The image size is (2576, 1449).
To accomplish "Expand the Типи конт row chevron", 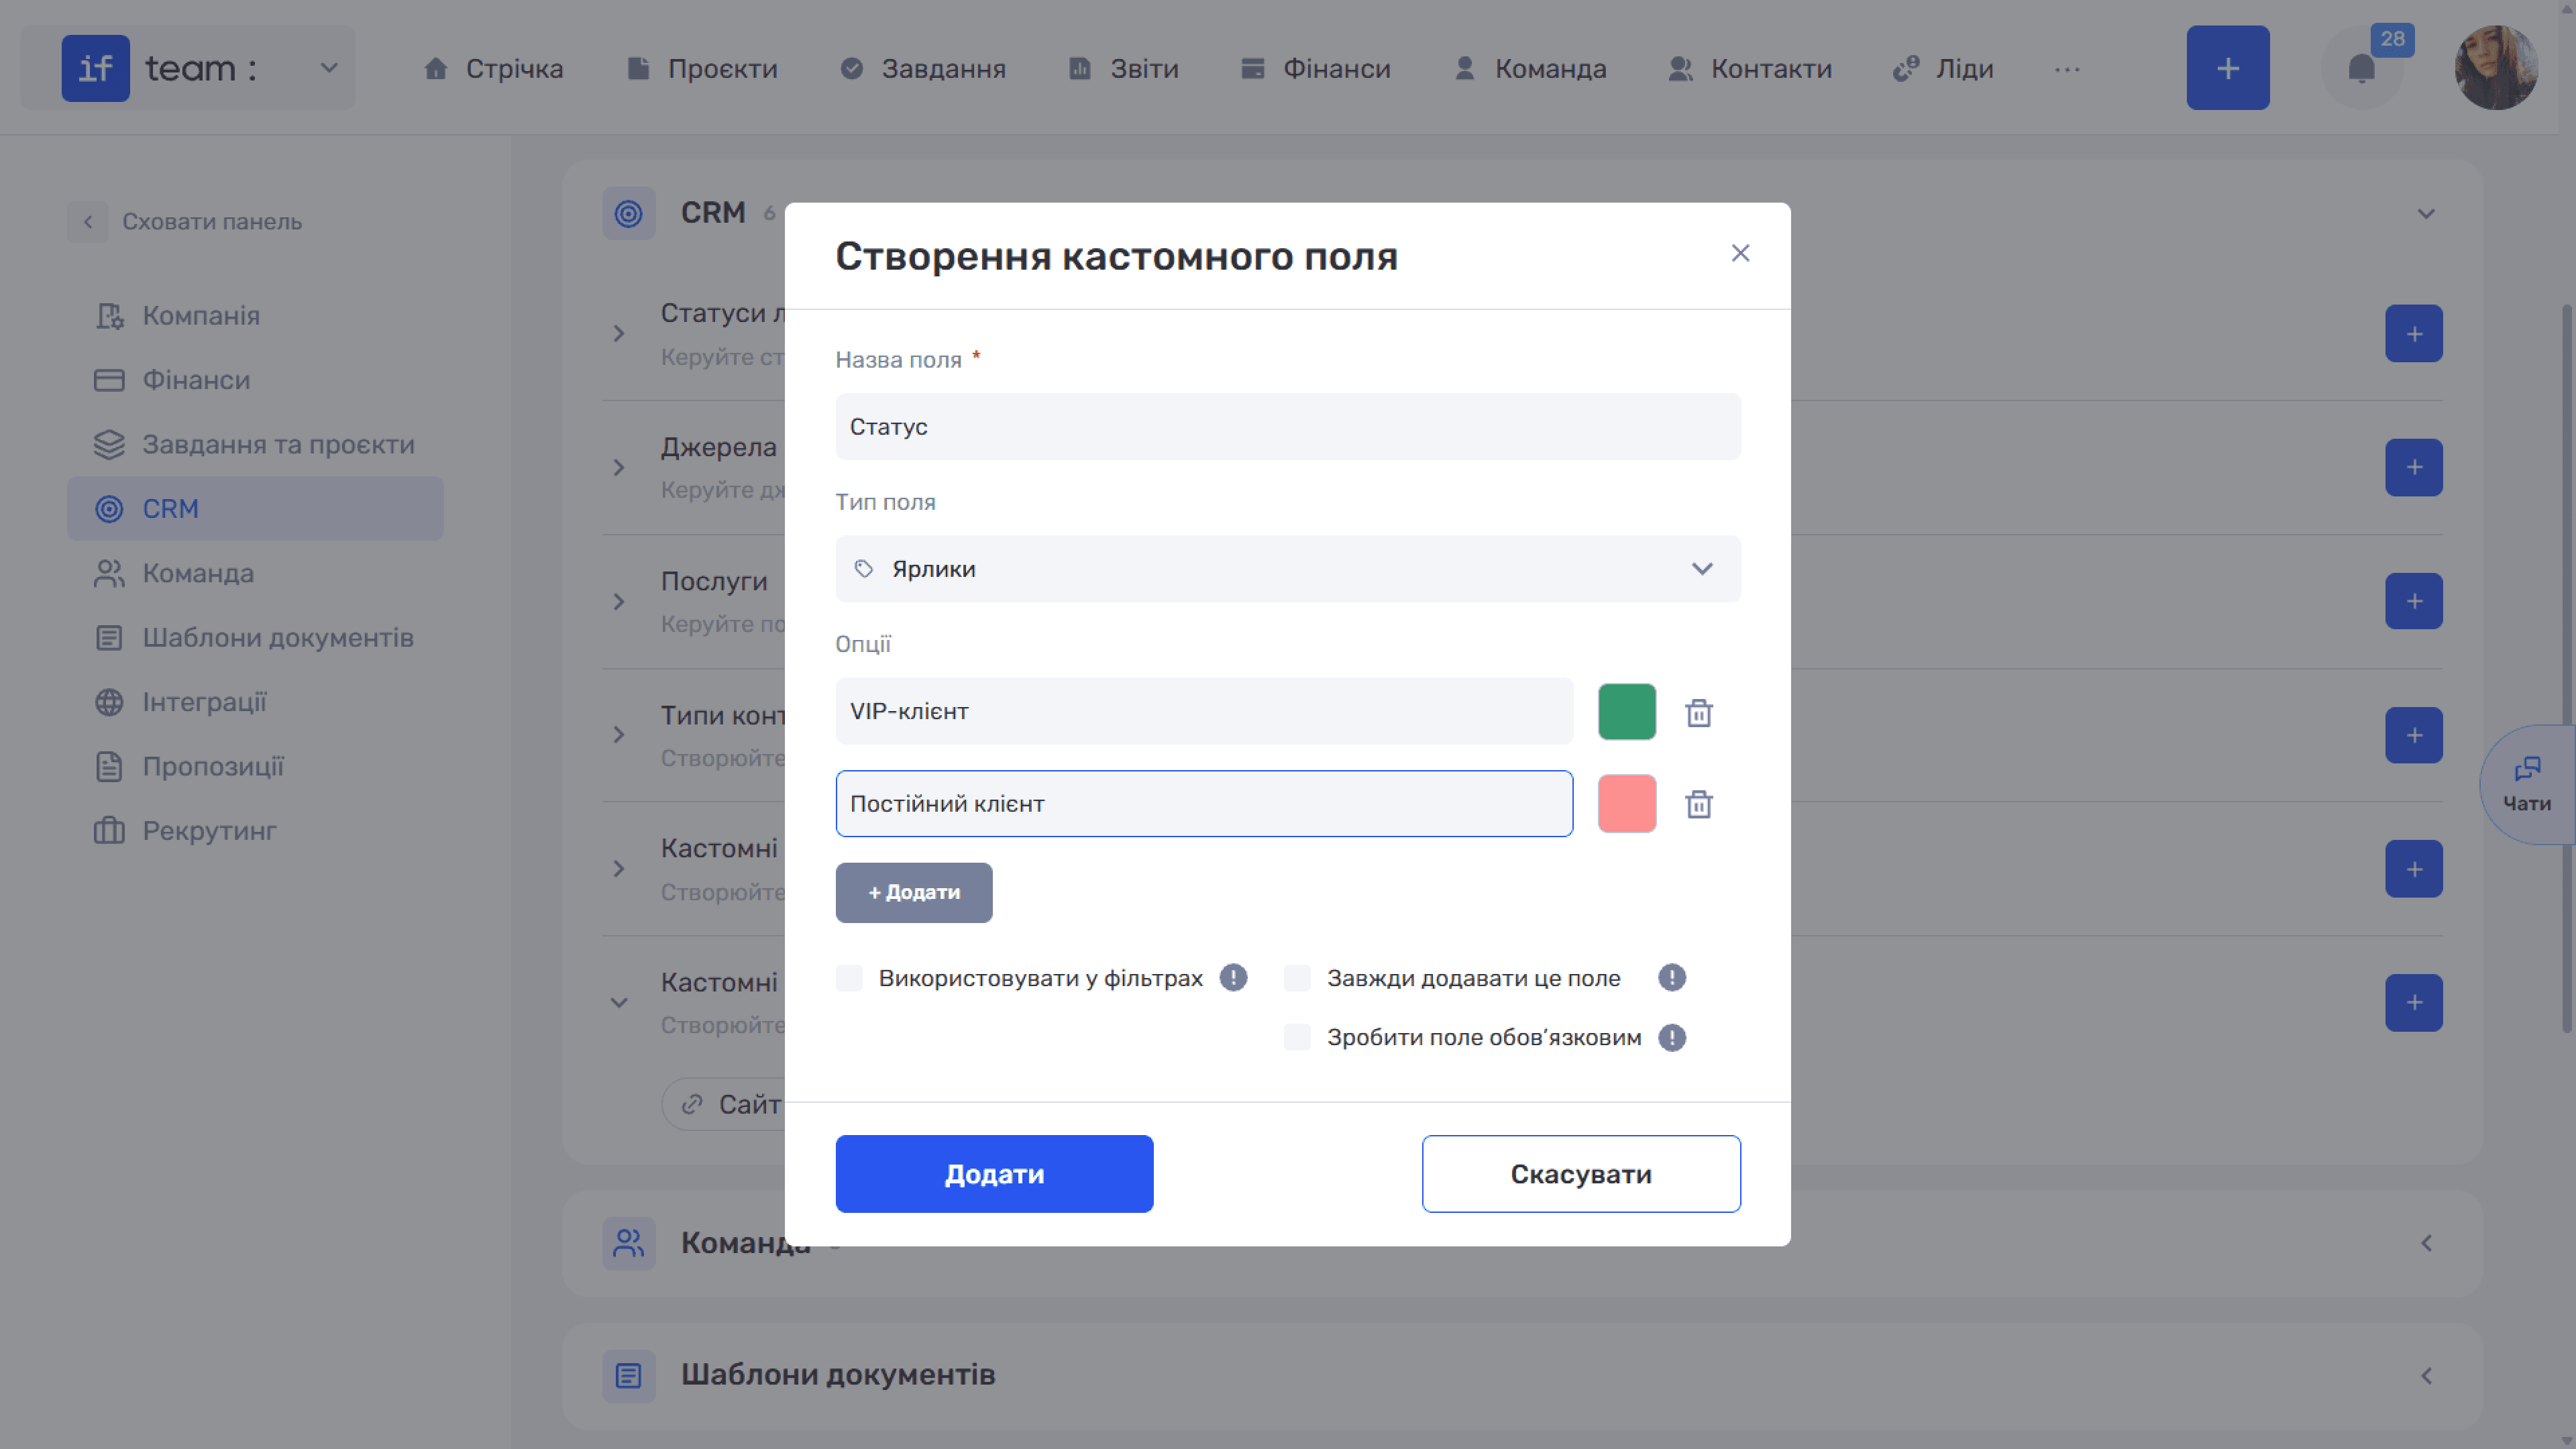I will click(619, 736).
